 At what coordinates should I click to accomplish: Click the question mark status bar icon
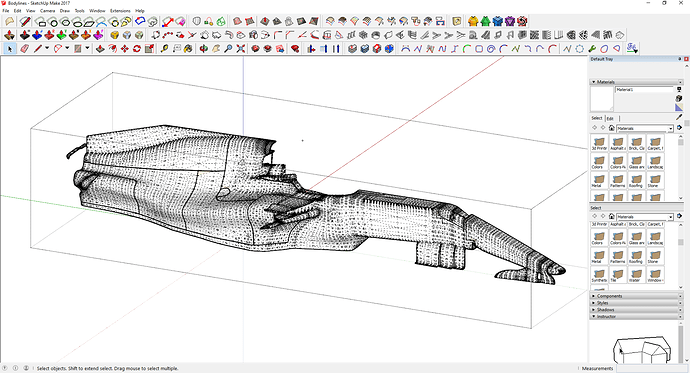click(x=4, y=368)
